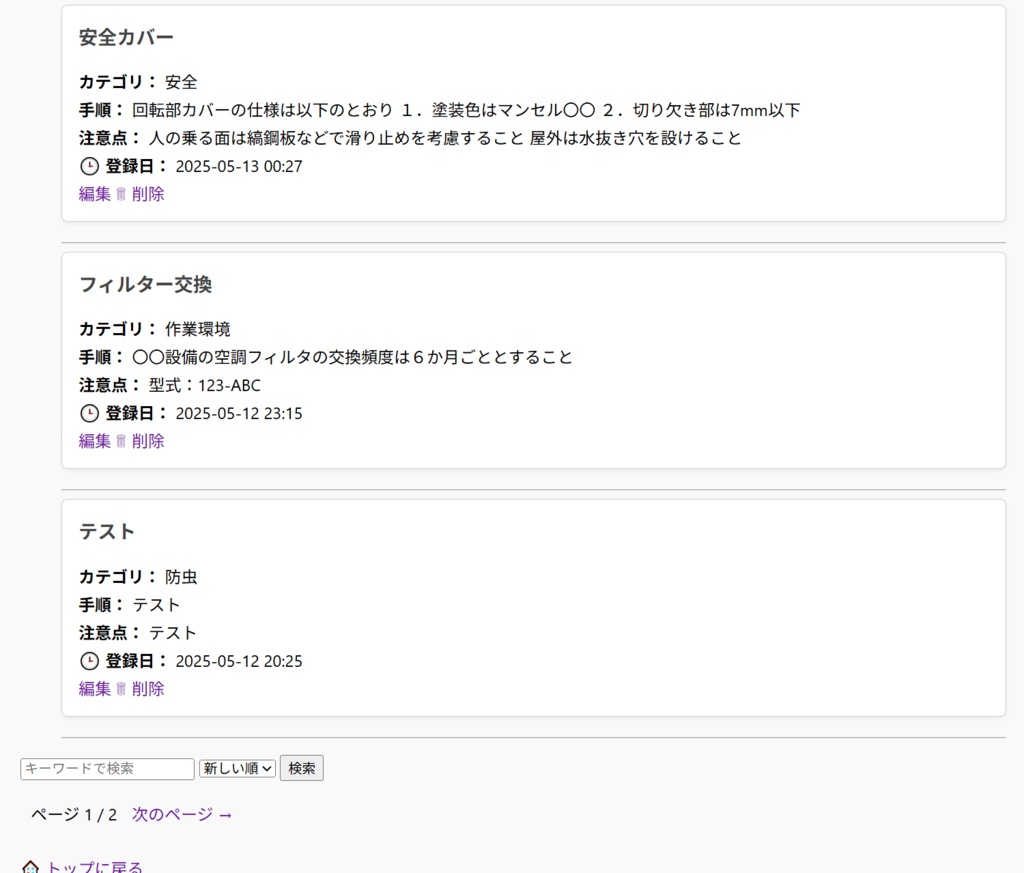
Task: Click the 安全カバー card title
Action: pyautogui.click(x=124, y=37)
